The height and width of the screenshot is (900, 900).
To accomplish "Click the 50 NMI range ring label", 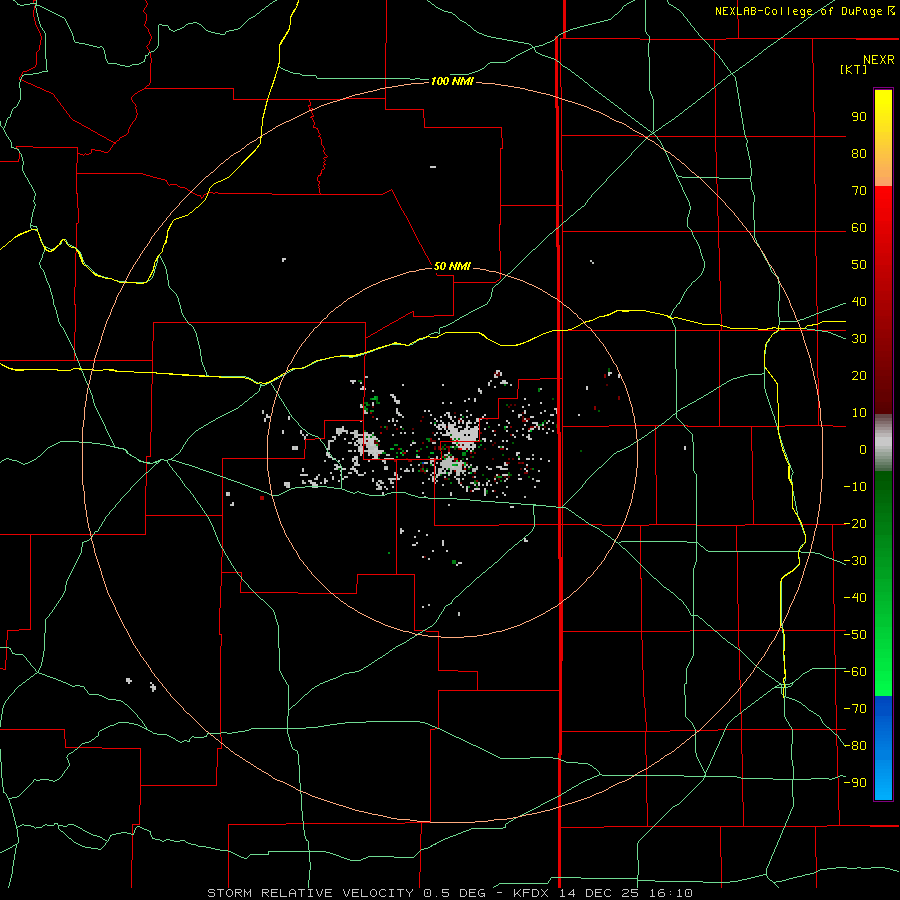I will [452, 266].
